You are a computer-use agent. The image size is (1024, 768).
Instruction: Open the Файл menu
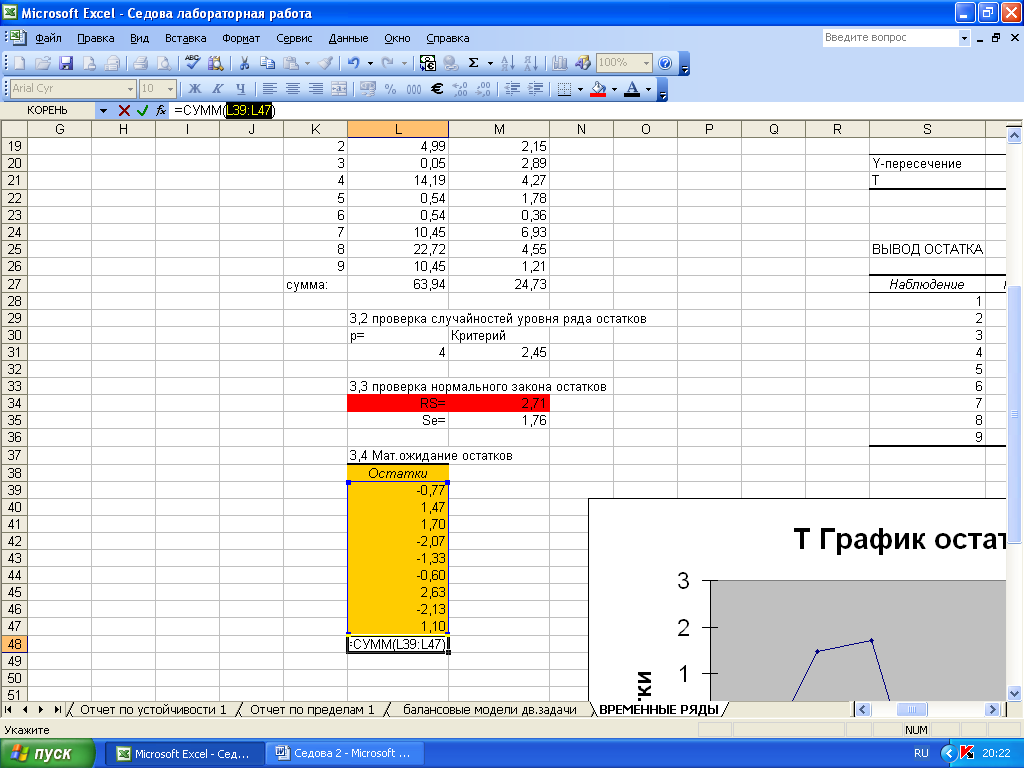point(48,39)
